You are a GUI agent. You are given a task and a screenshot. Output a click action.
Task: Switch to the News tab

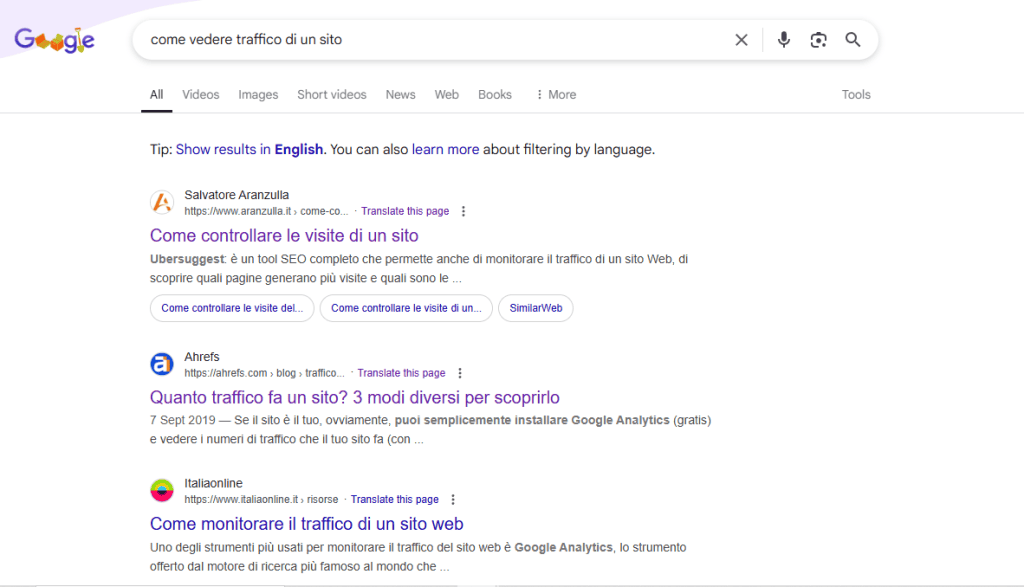[x=400, y=95]
